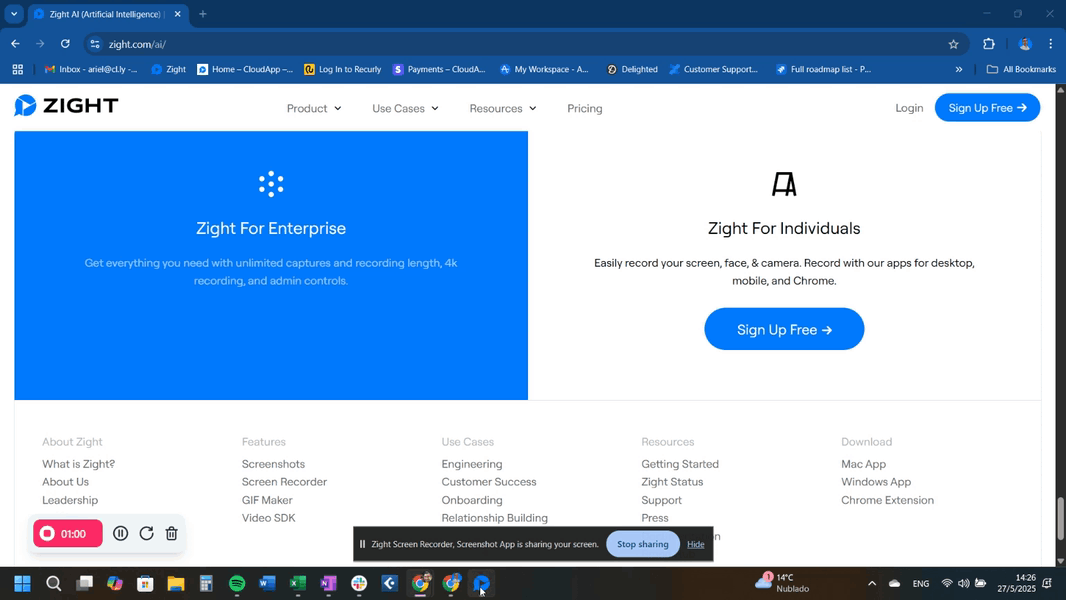Open the Chrome tab search dropdown
The image size is (1066, 600).
tap(14, 14)
